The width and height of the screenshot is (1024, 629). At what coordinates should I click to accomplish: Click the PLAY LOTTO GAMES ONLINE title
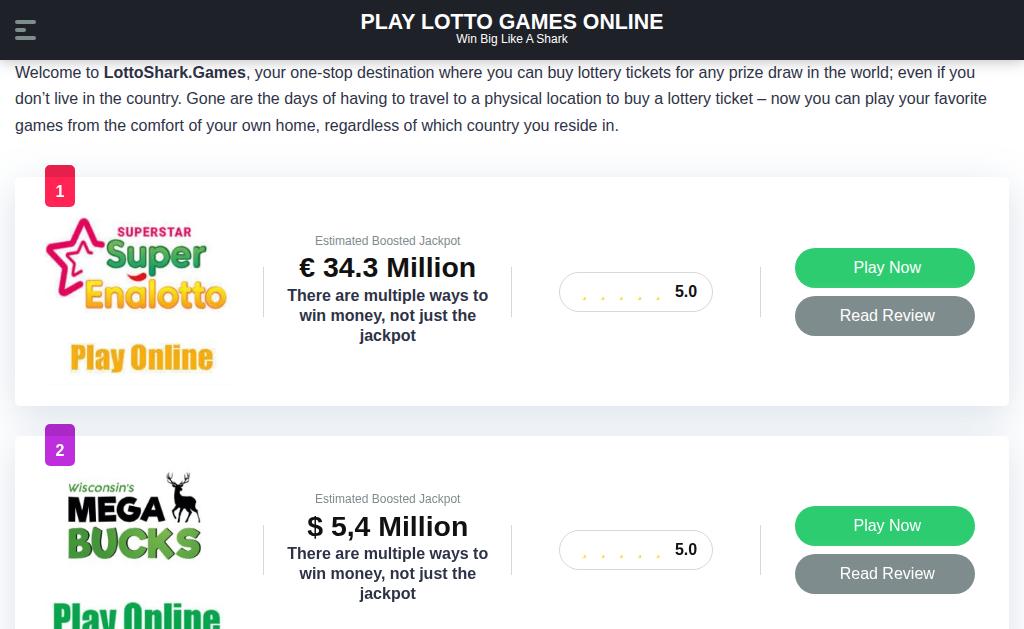511,22
